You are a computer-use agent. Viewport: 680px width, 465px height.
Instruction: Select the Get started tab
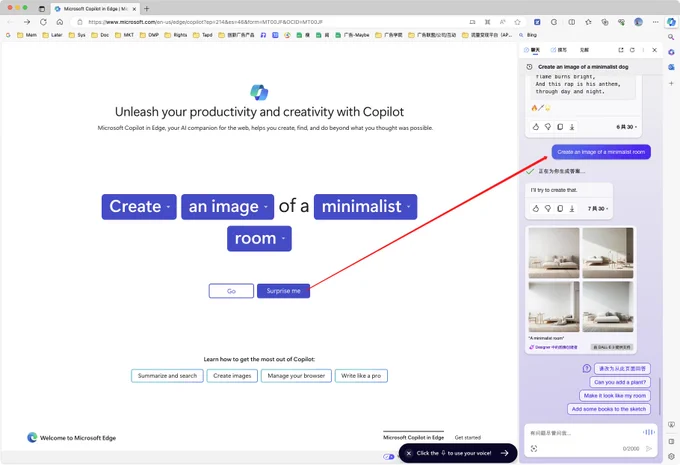[468, 437]
